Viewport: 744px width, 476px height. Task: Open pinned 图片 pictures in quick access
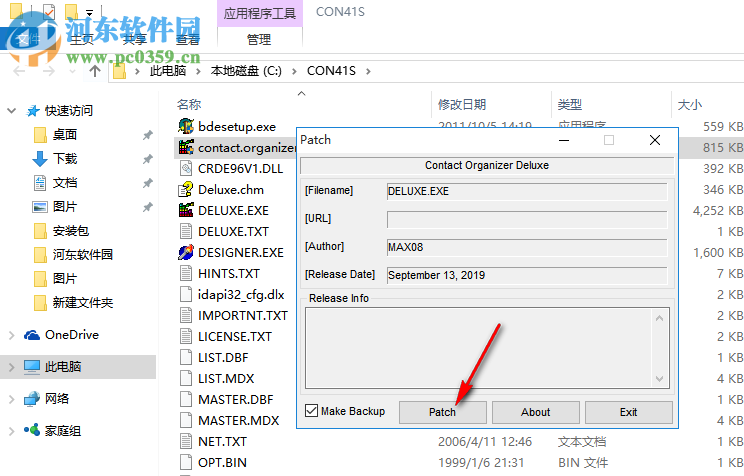point(65,207)
